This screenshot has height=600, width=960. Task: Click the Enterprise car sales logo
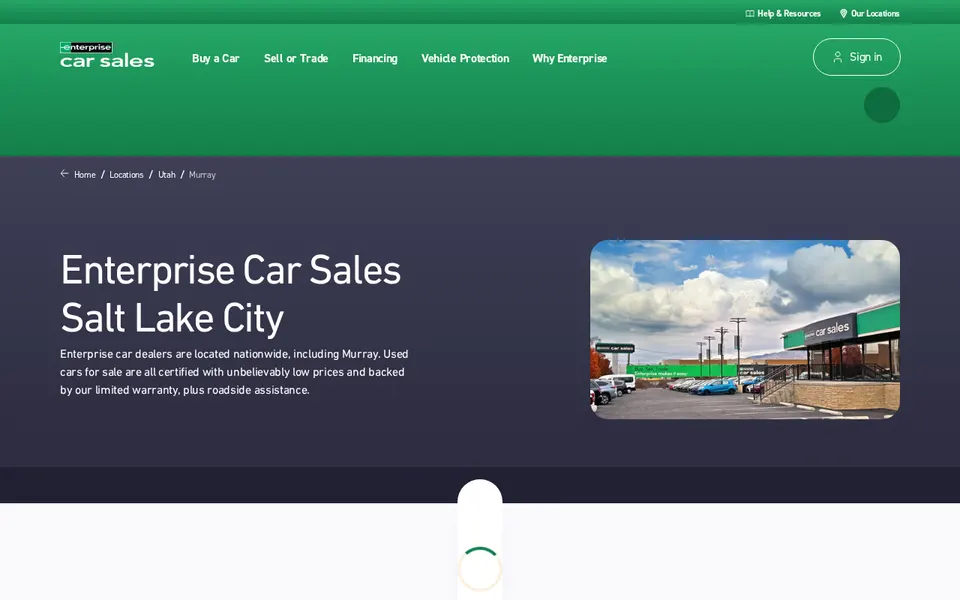107,54
